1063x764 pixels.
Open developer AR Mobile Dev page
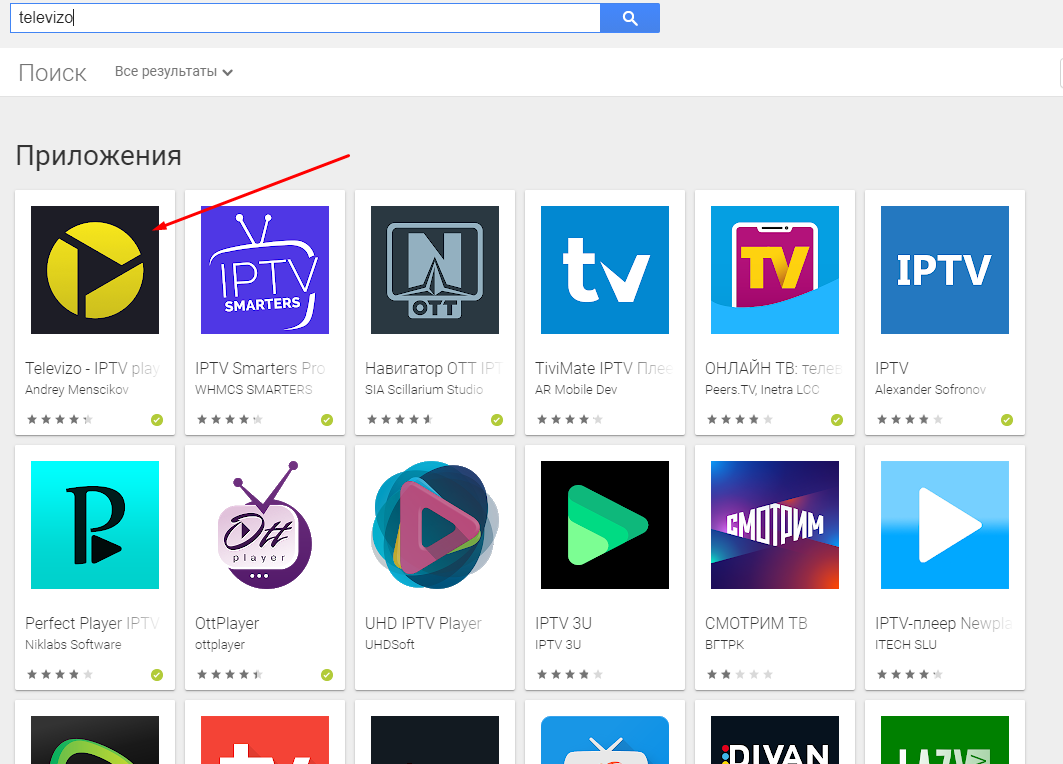click(x=576, y=390)
